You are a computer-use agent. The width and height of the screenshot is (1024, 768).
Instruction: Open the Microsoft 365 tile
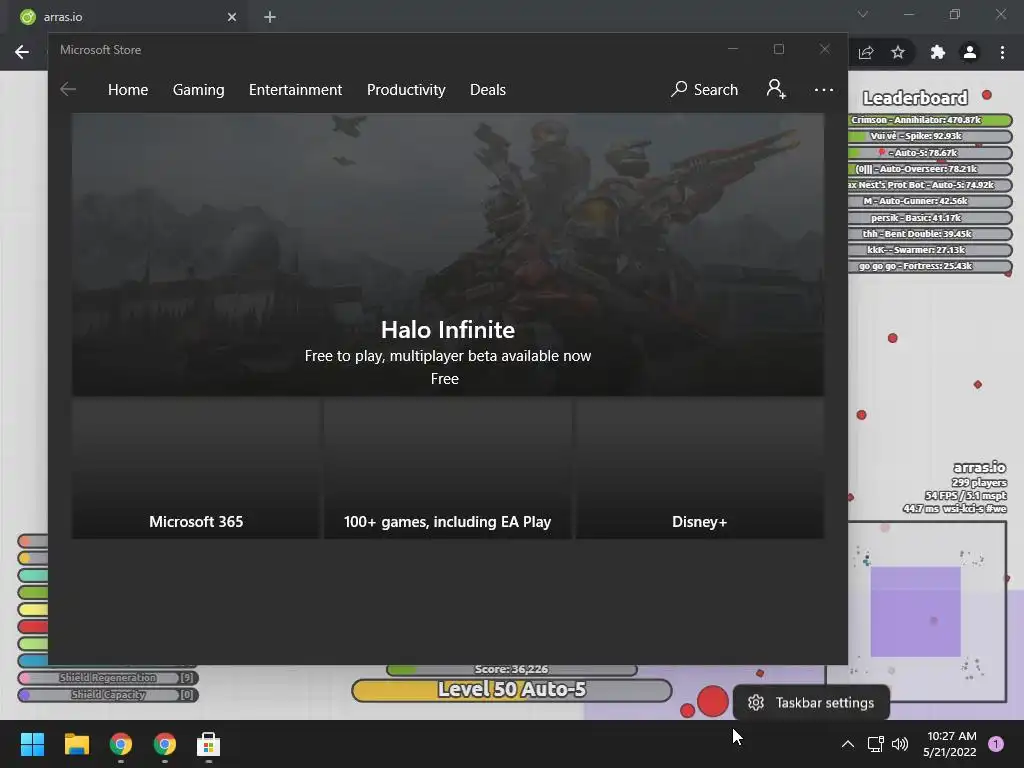[196, 469]
